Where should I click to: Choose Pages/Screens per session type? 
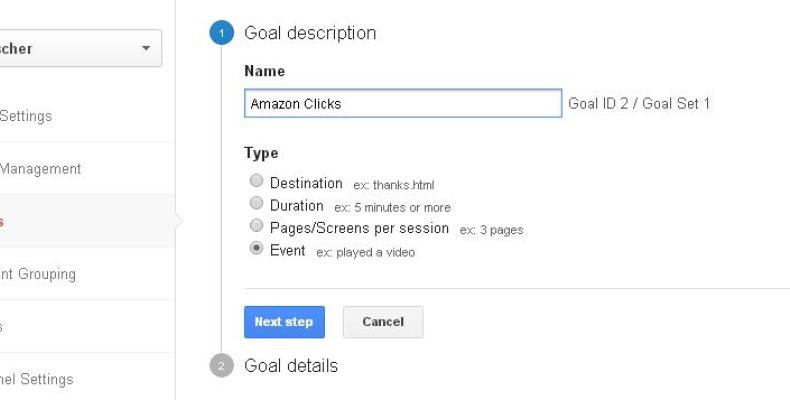tap(257, 227)
